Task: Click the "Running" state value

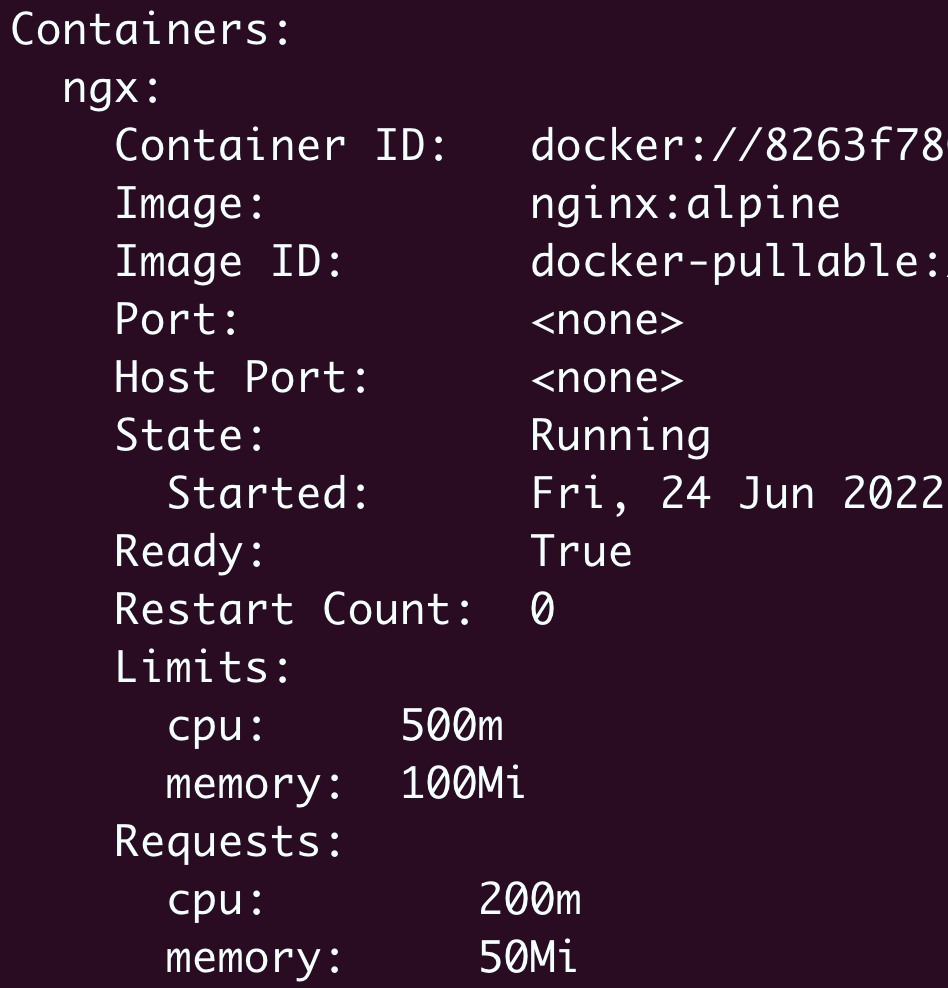Action: 620,436
